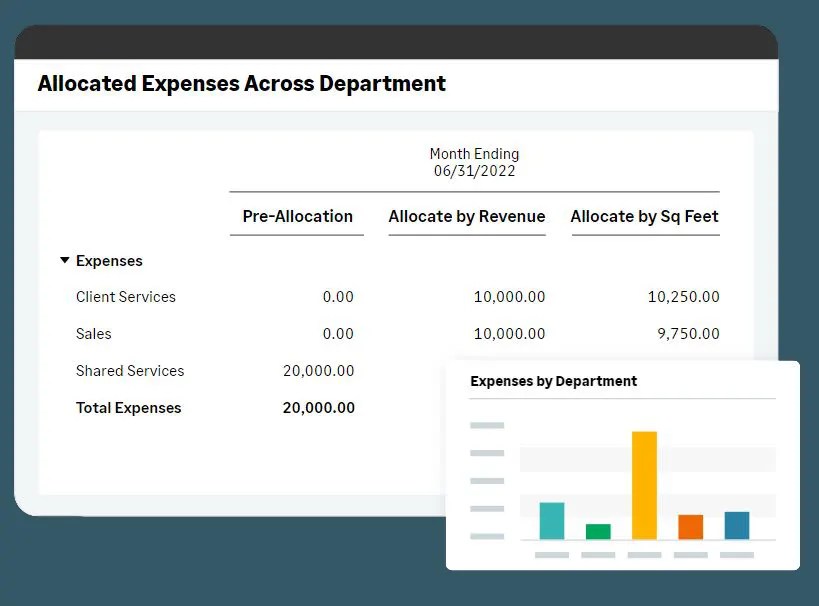The image size is (819, 606).
Task: Select the Pre-Allocation column header
Action: pos(297,217)
